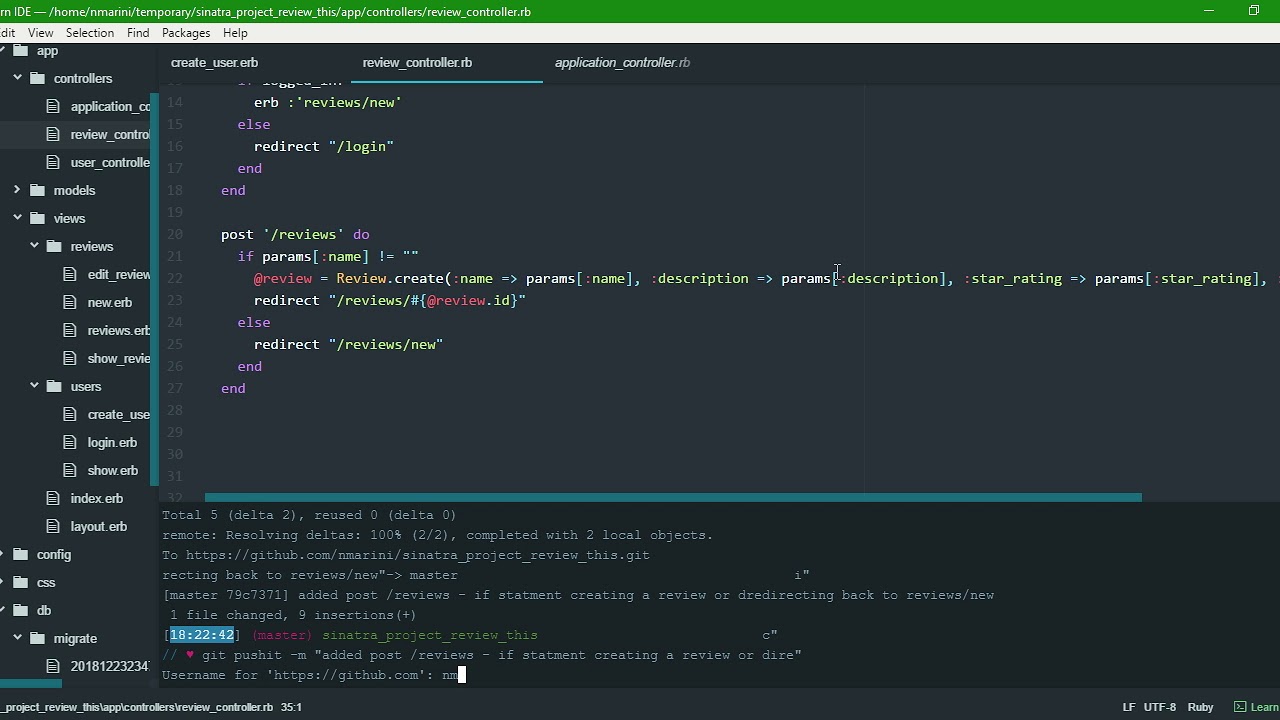Viewport: 1280px width, 720px height.
Task: Open the Help menu
Action: pyautogui.click(x=235, y=33)
